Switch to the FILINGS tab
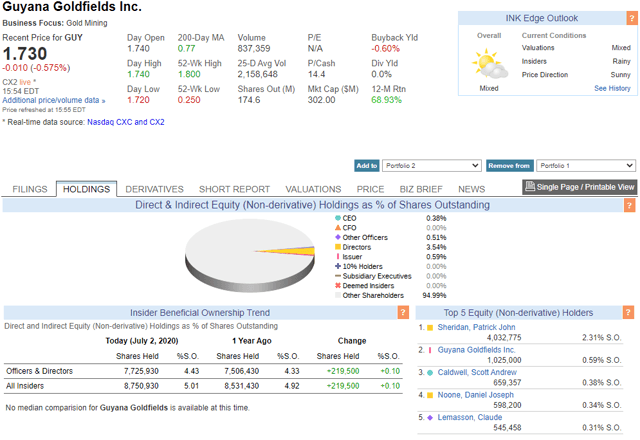Viewport: 640px width, 440px height. tap(30, 189)
